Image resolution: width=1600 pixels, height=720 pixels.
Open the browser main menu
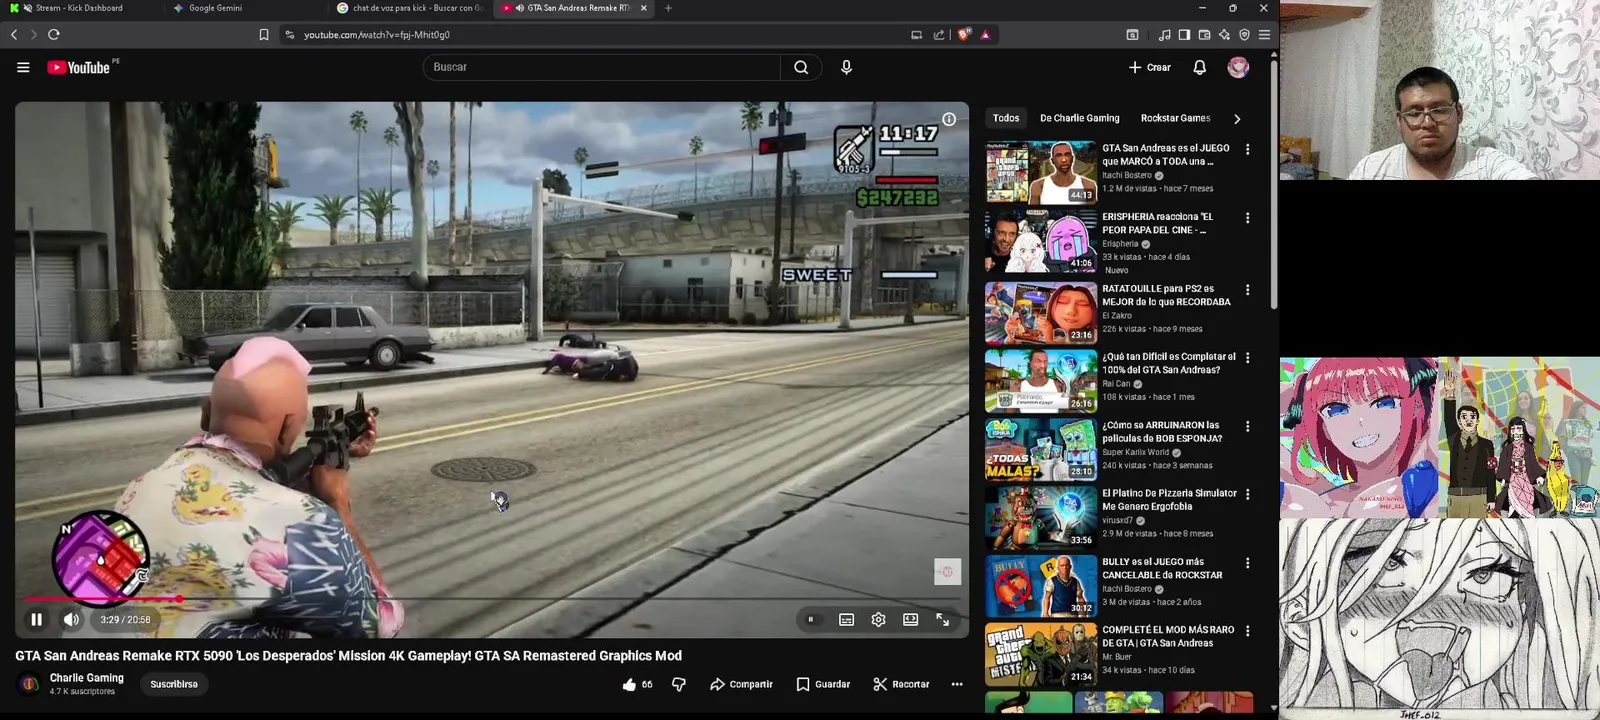pos(1264,34)
